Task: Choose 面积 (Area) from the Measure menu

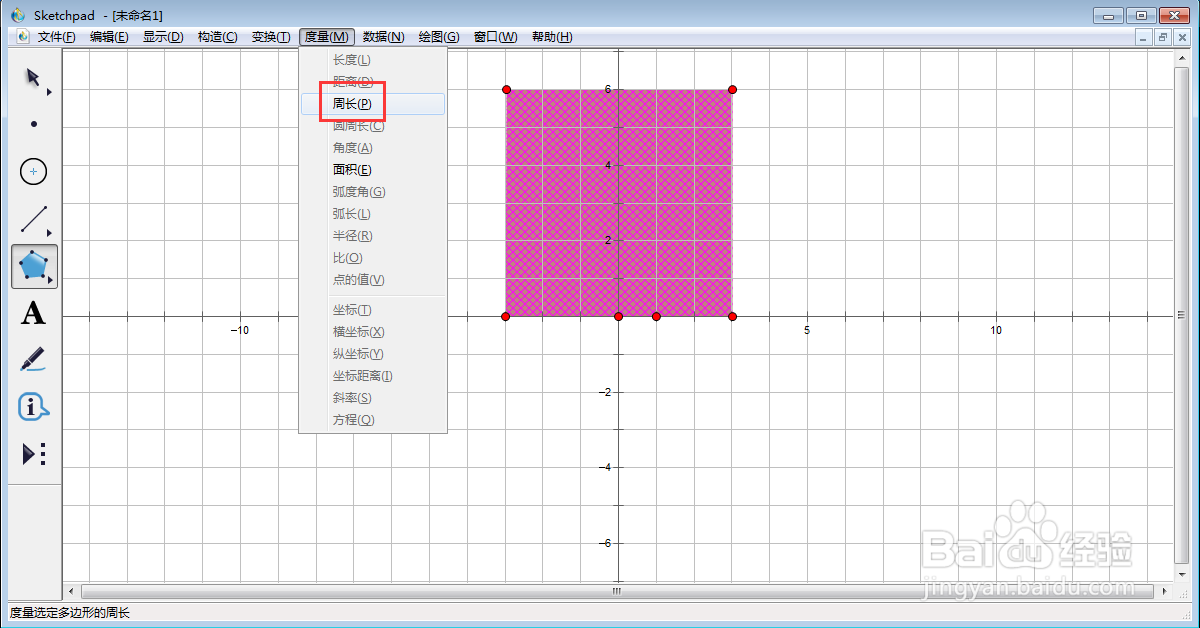Action: pyautogui.click(x=351, y=169)
